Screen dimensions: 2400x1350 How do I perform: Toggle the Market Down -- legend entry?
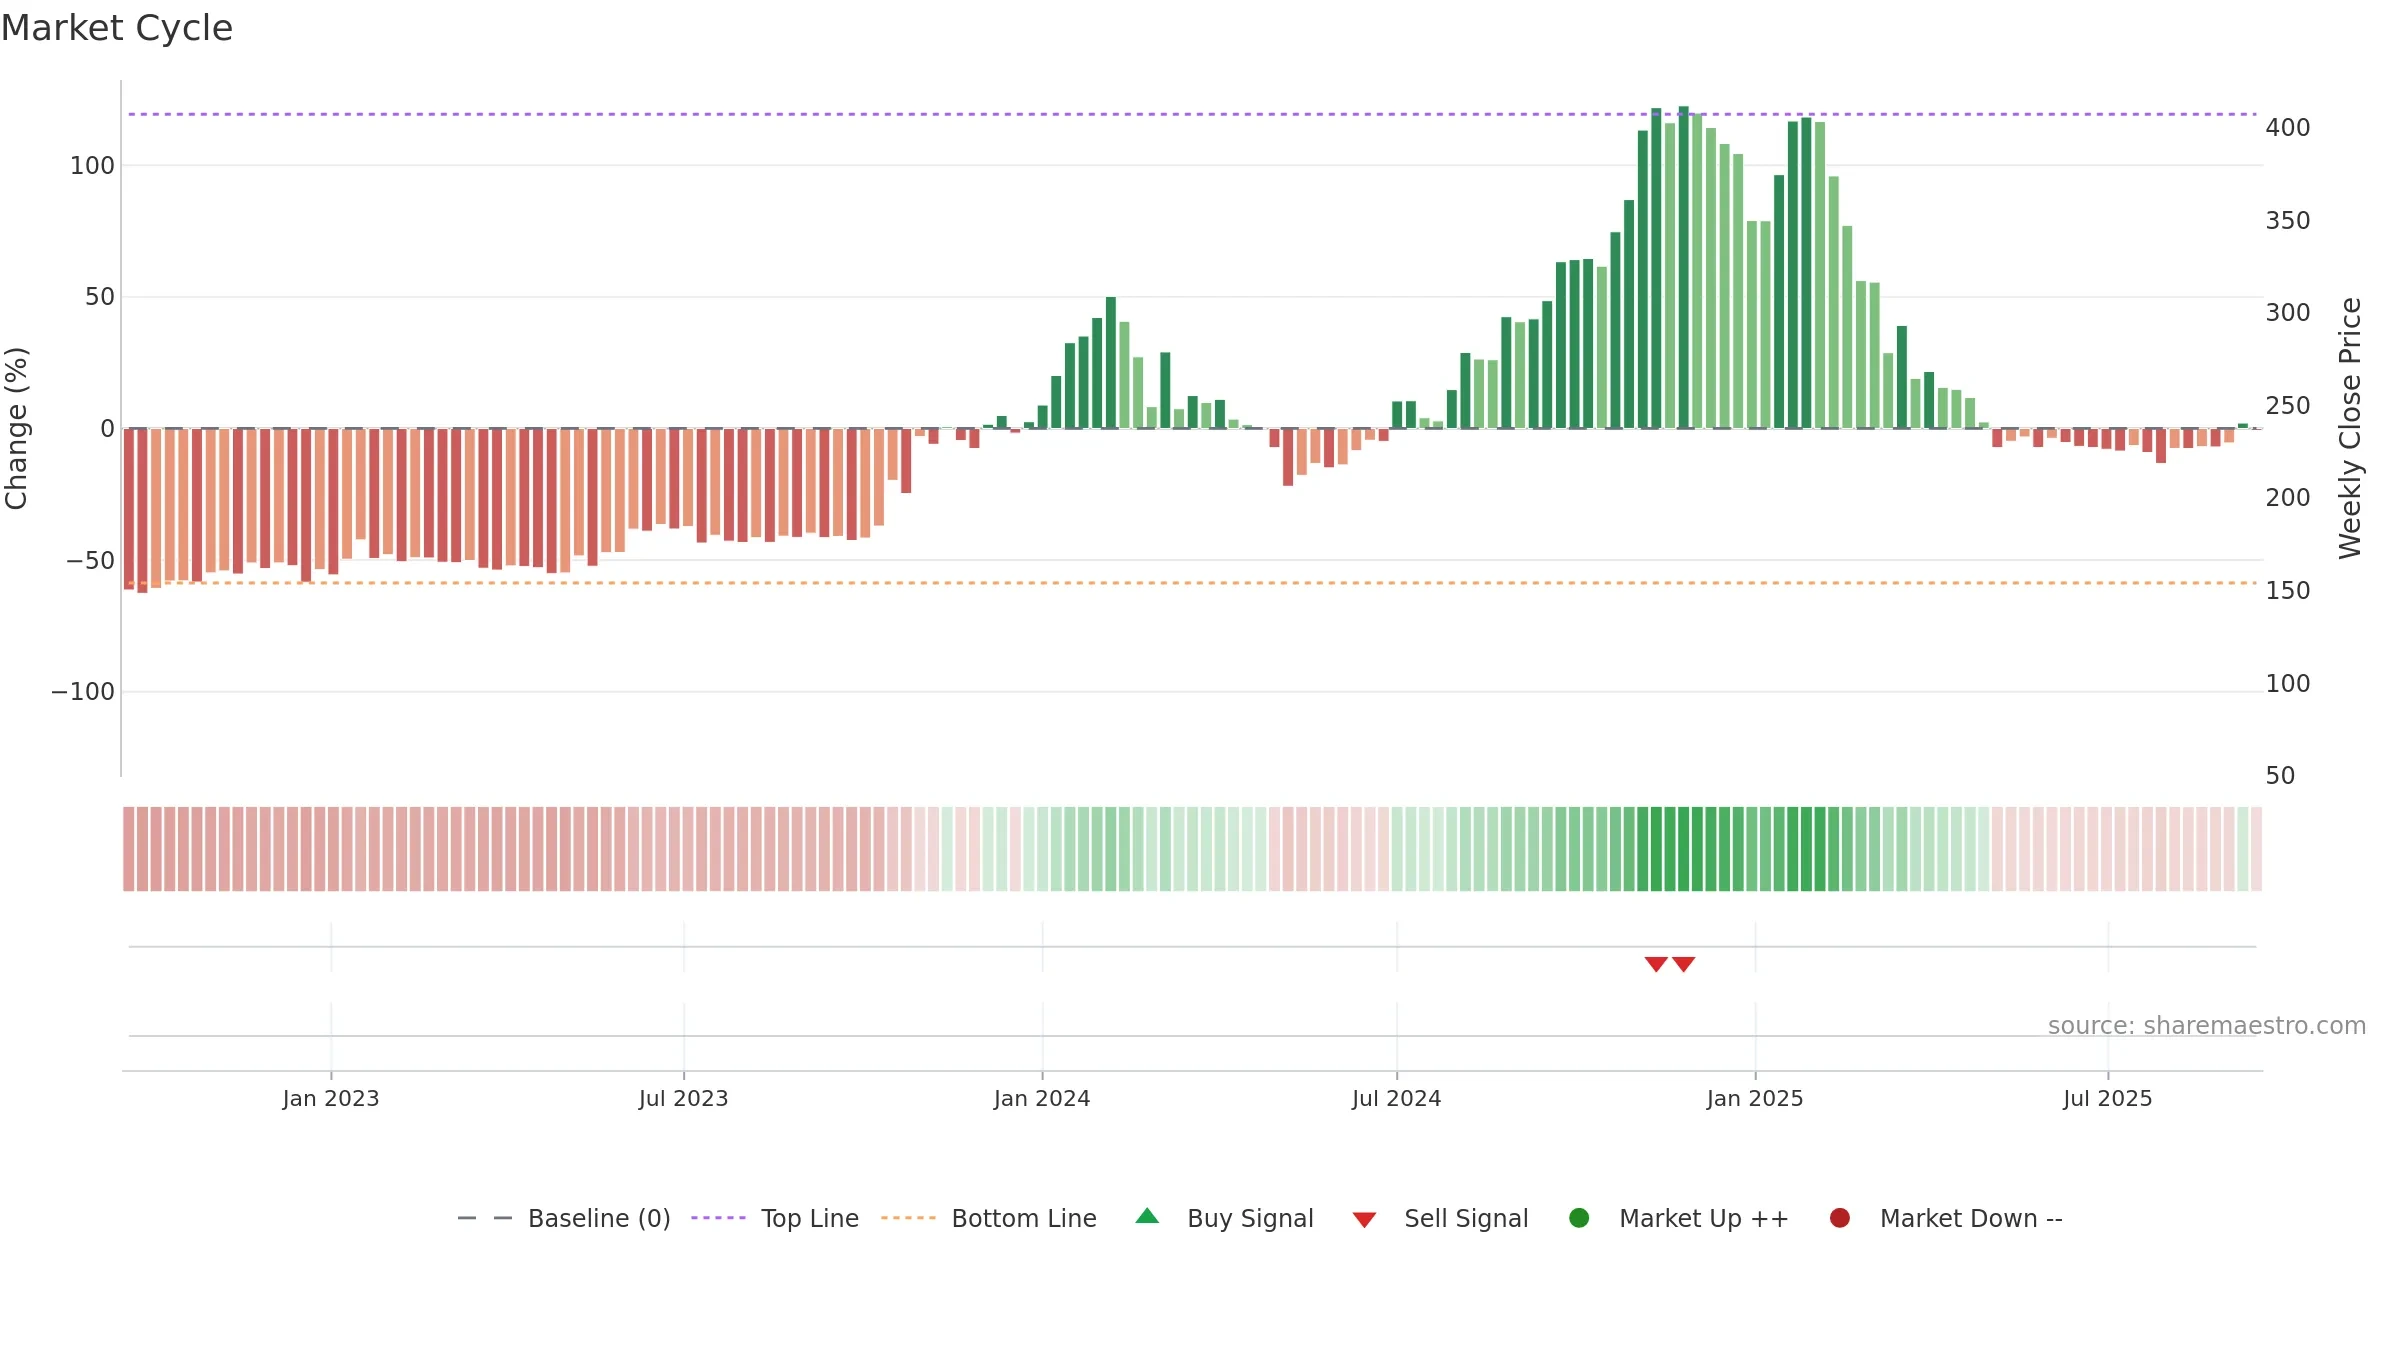tap(1946, 1218)
